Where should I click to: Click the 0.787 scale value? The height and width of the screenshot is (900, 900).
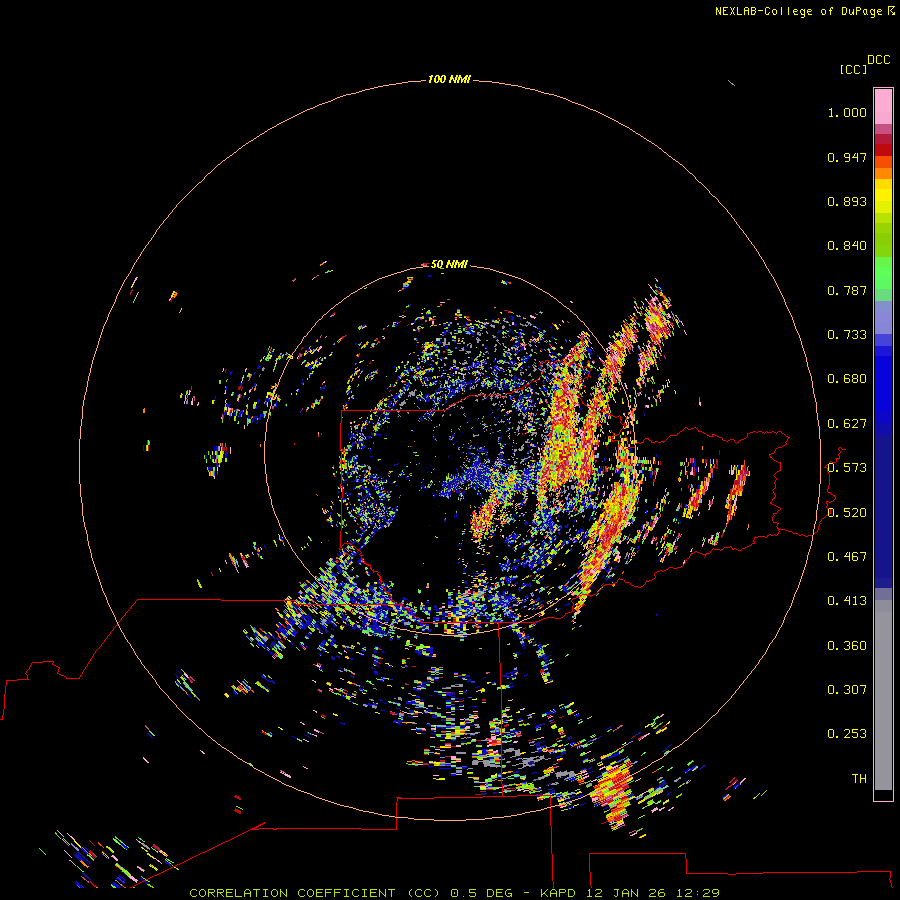coord(847,290)
